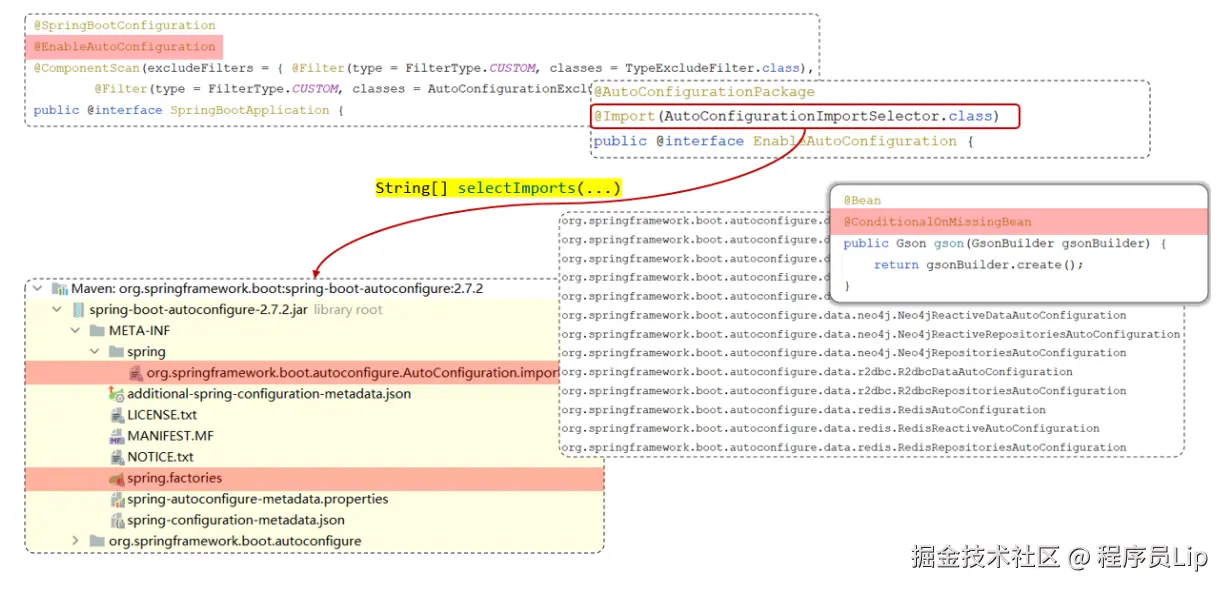Expand the org.springframework.boot.autoconfigure package
Screen dimensions: 1227x590
(x=75, y=541)
